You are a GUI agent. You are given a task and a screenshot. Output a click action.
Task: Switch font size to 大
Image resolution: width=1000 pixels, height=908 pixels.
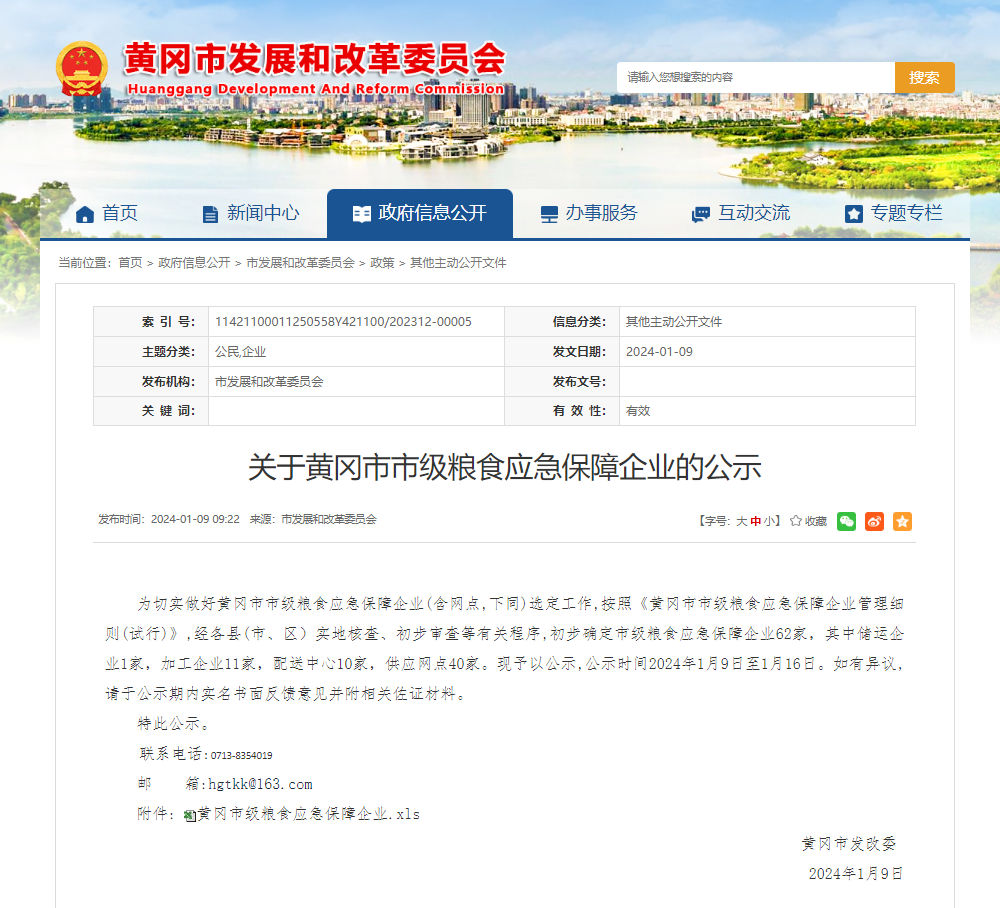click(x=740, y=520)
